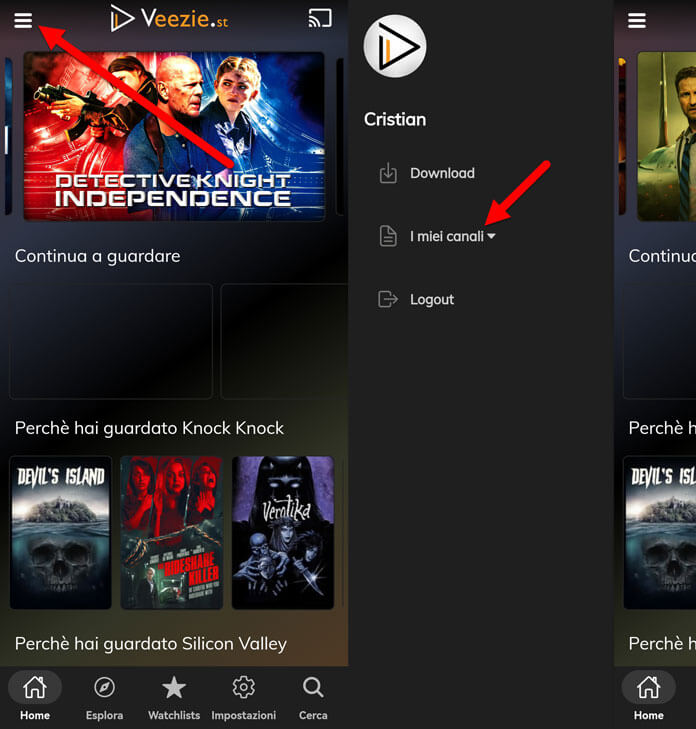The height and width of the screenshot is (729, 696).
Task: Open Impostazioni gear settings
Action: [x=243, y=696]
